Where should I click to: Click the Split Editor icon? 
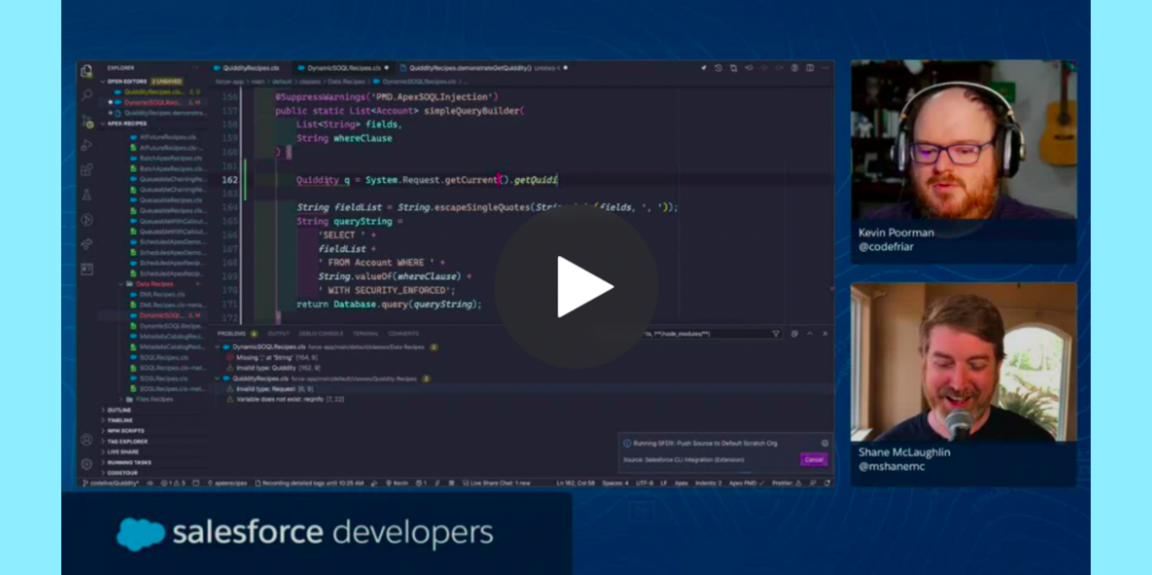[x=810, y=68]
